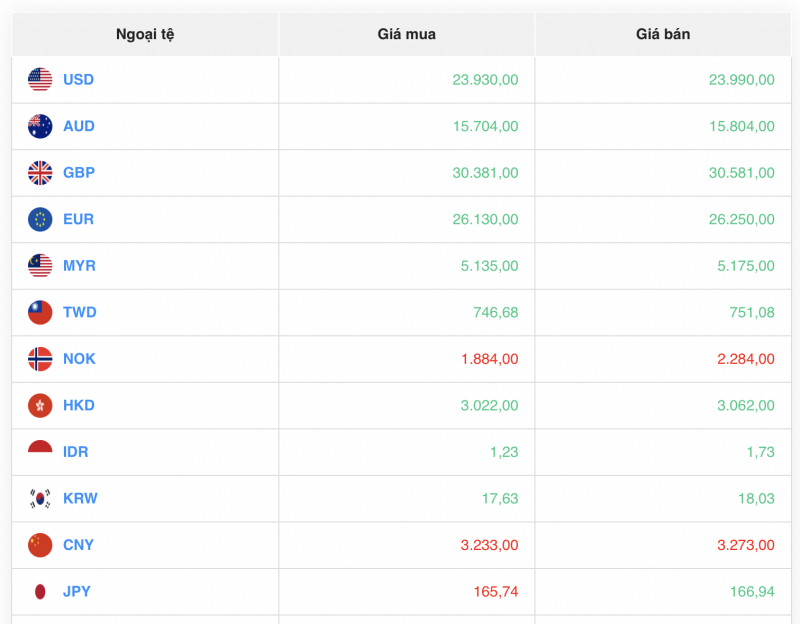Screen dimensions: 800x624
Task: Select the CNY selling rate value 3.273,00
Action: click(745, 545)
